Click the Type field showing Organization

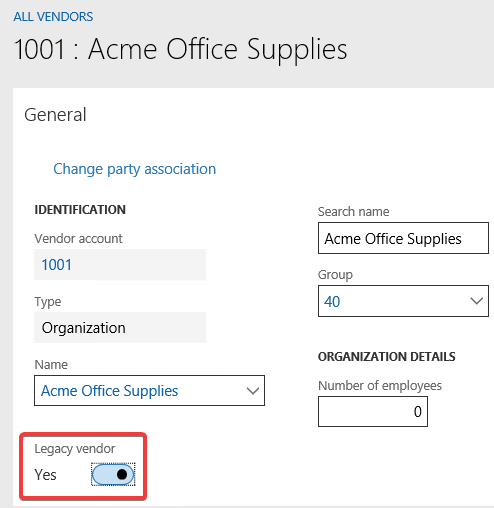click(120, 327)
